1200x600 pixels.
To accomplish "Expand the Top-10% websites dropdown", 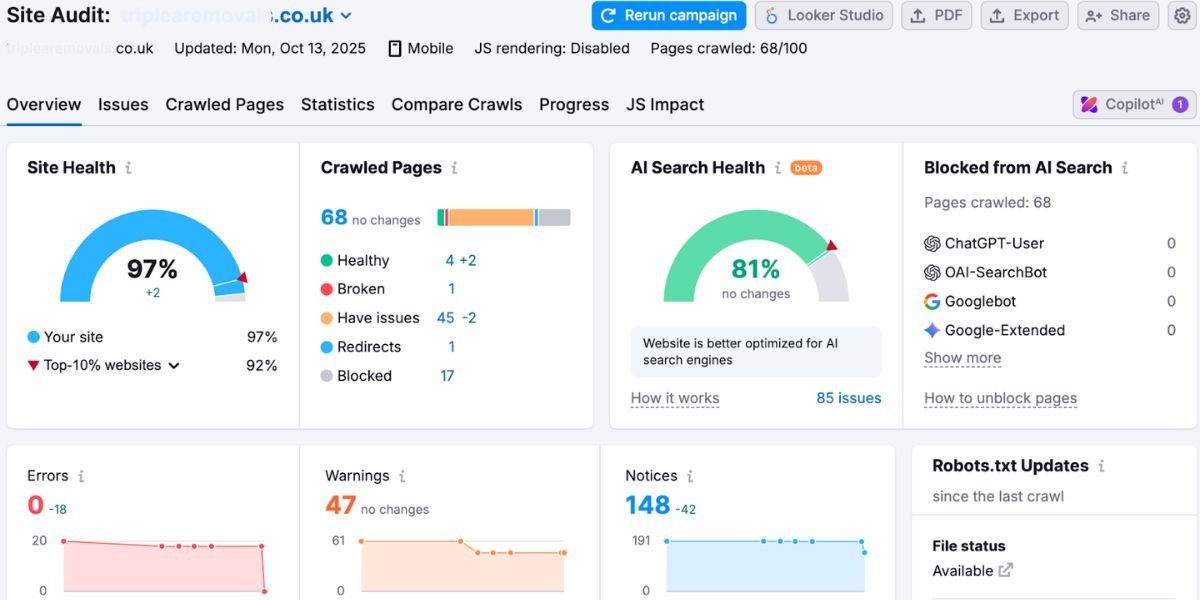I will pyautogui.click(x=174, y=366).
